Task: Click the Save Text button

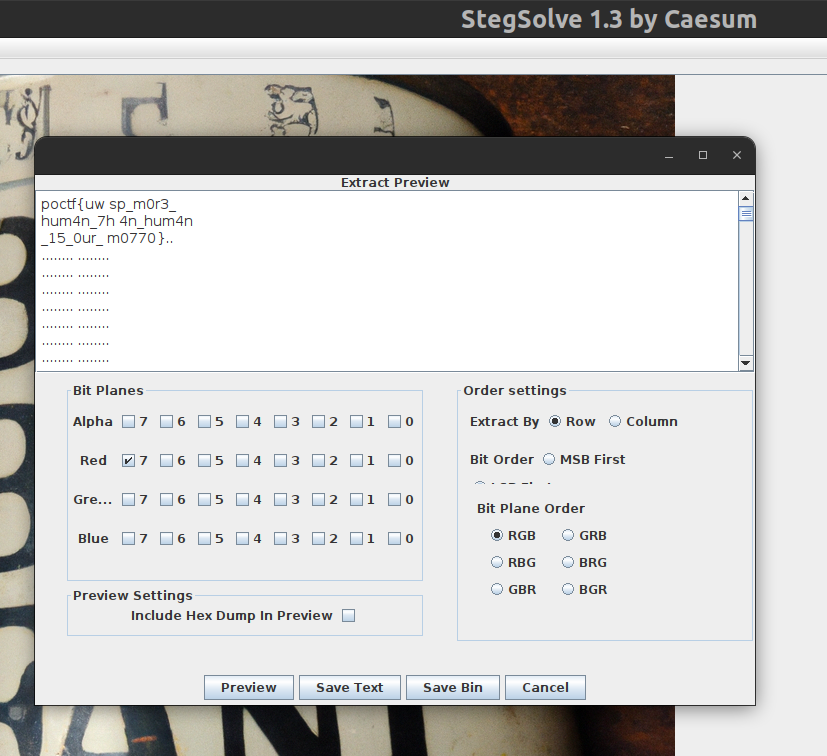Action: tap(350, 687)
